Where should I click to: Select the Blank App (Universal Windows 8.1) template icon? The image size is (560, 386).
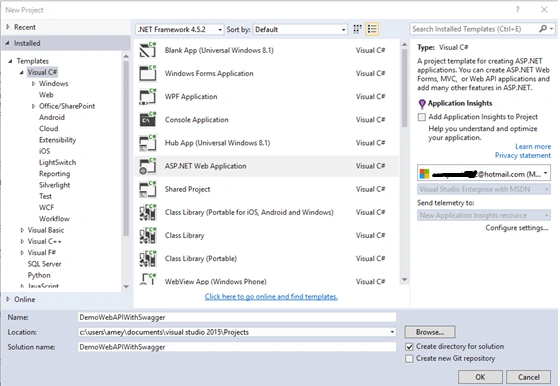point(148,50)
